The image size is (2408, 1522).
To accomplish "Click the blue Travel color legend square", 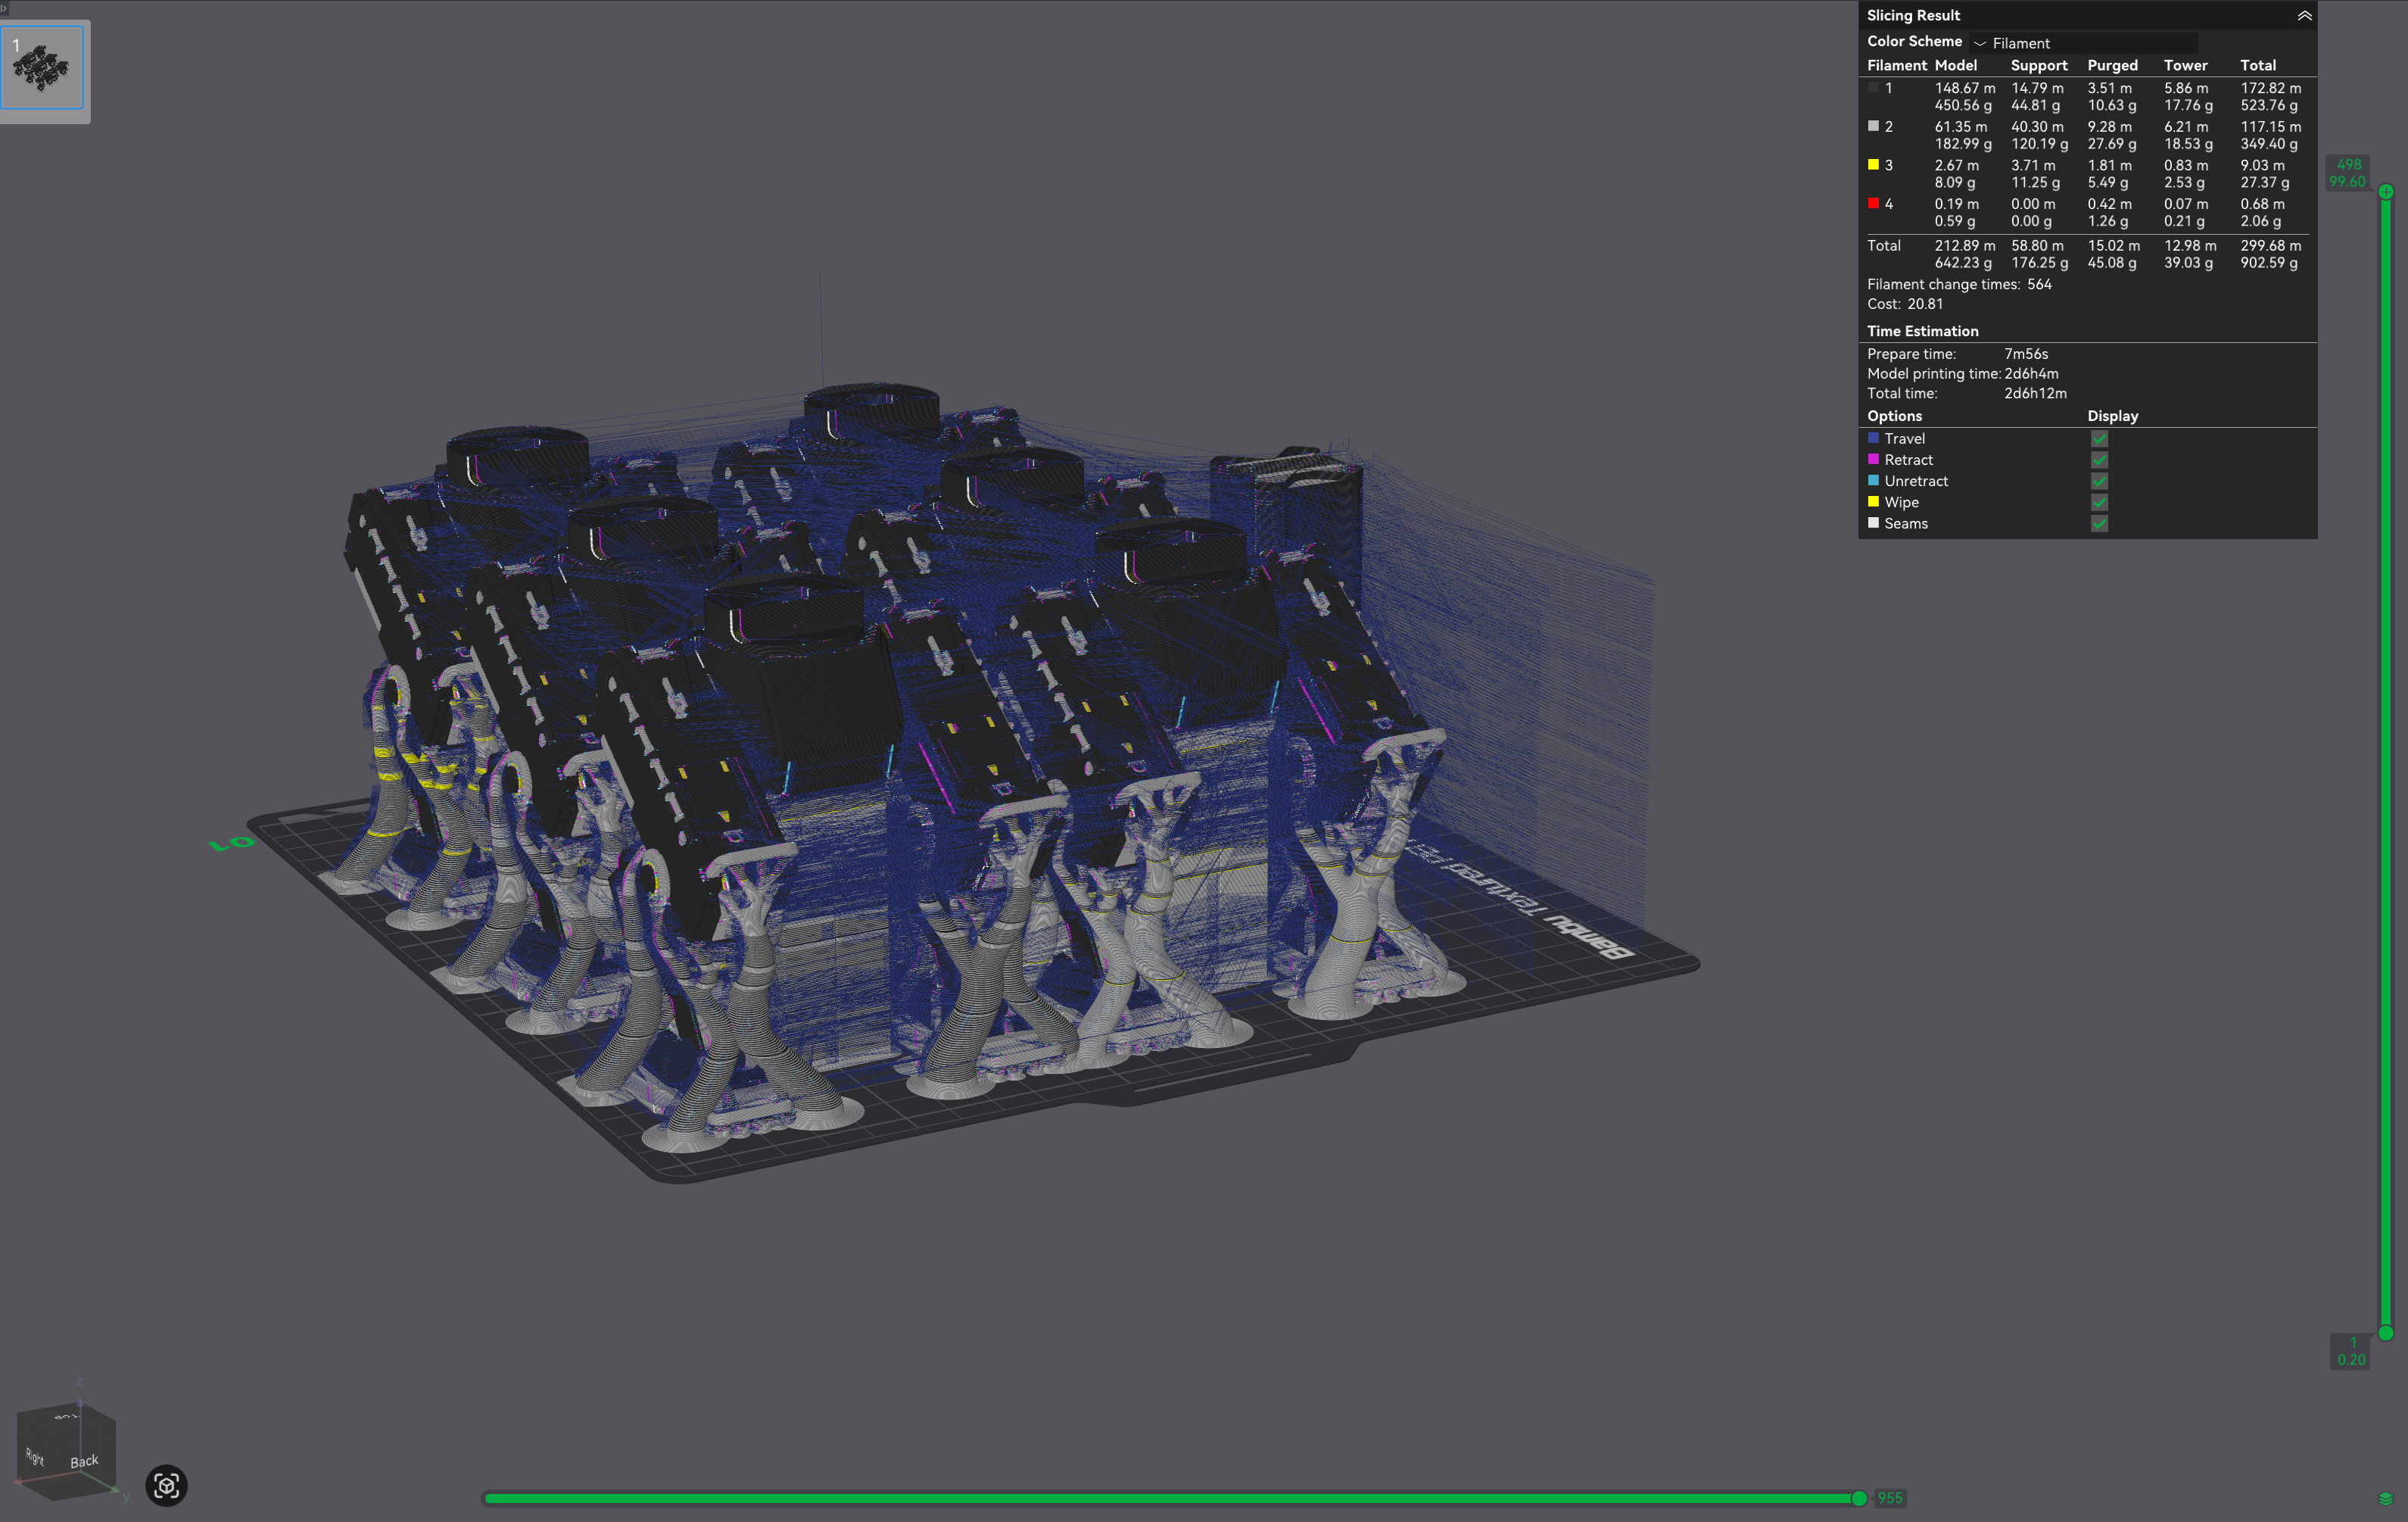I will point(1873,438).
